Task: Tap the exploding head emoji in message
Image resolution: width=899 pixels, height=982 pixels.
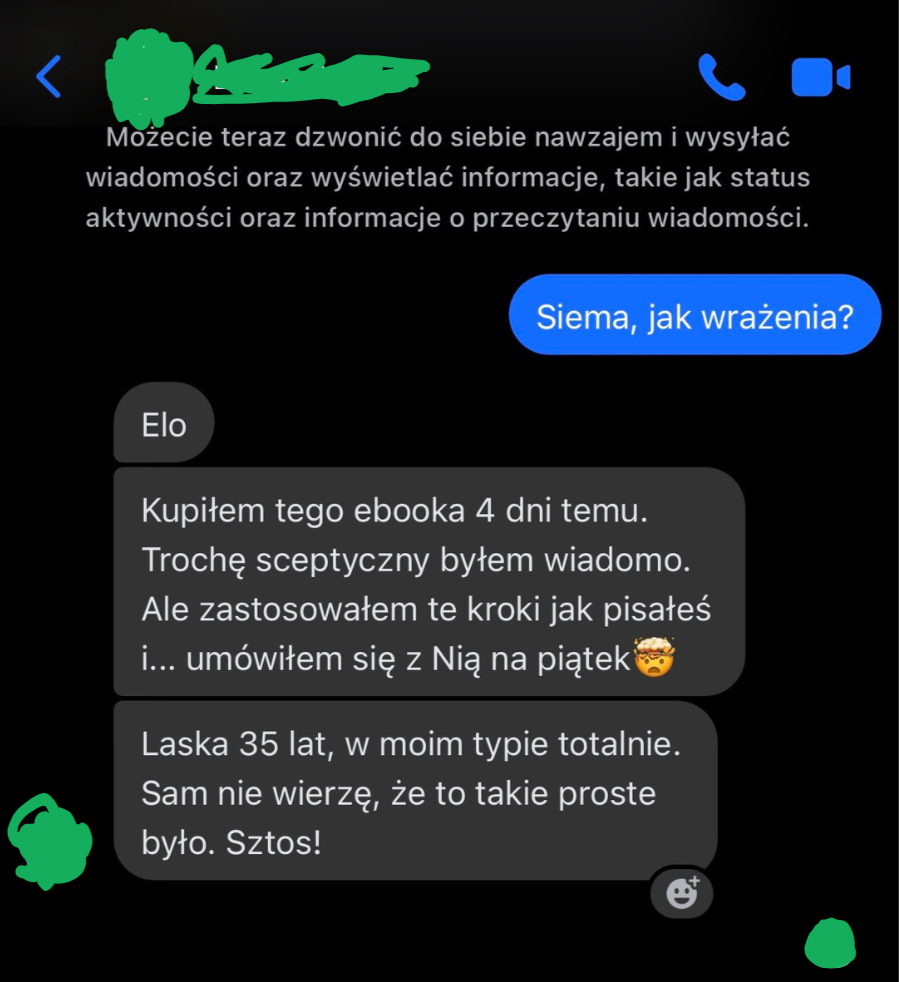Action: pyautogui.click(x=654, y=657)
